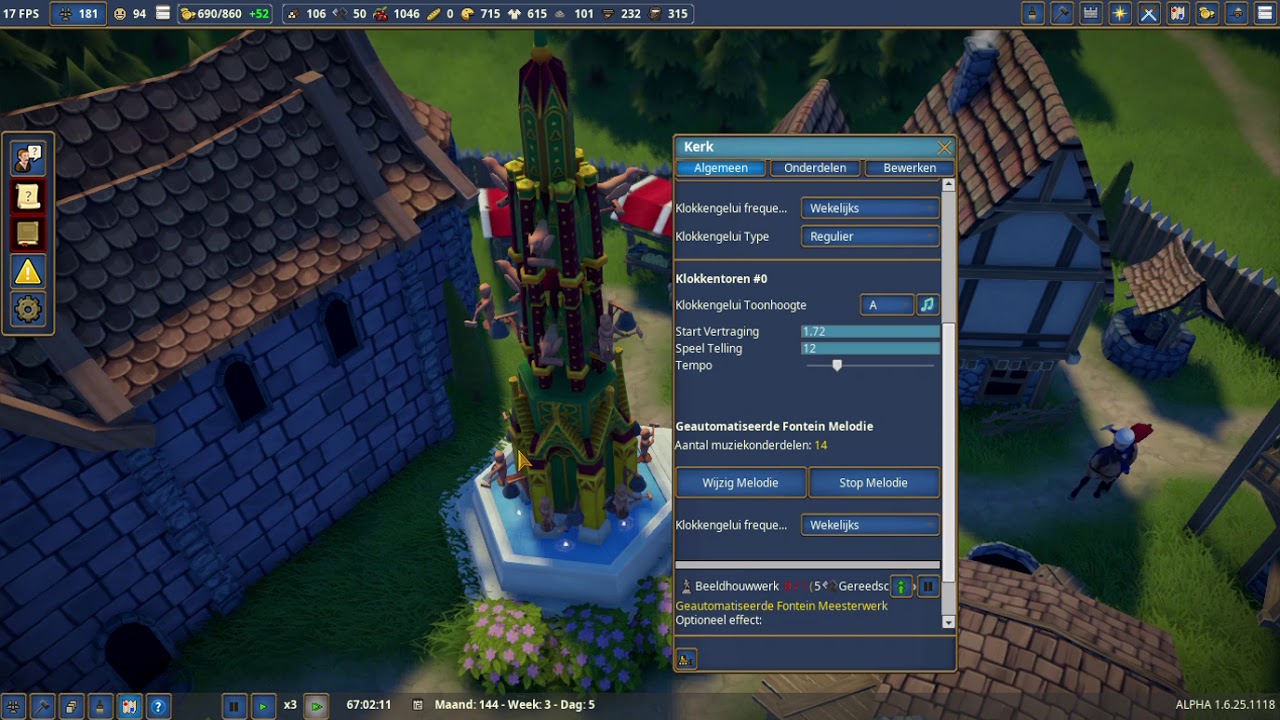Raise priority of Beeldhouwwerk with green arrow

tap(901, 587)
